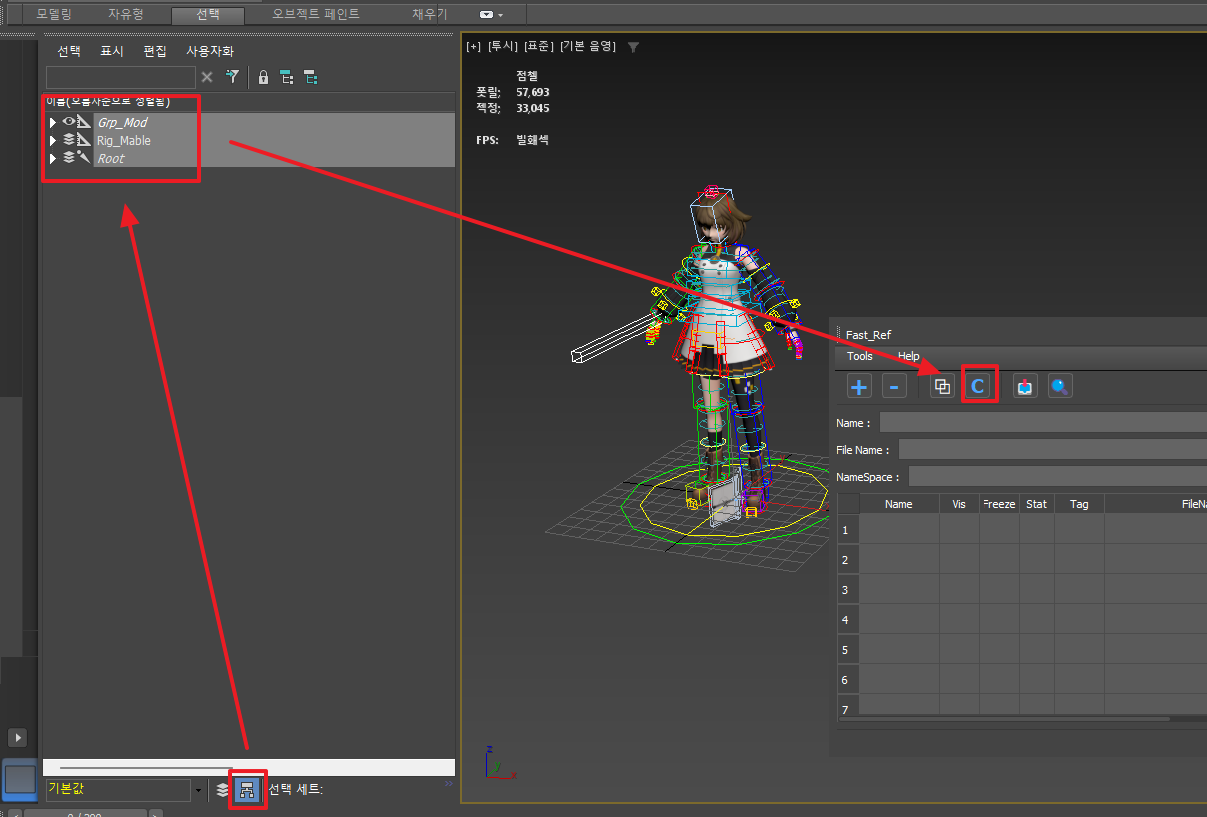Switch to the 오브젝트 페인트 ribbon tab

316,14
